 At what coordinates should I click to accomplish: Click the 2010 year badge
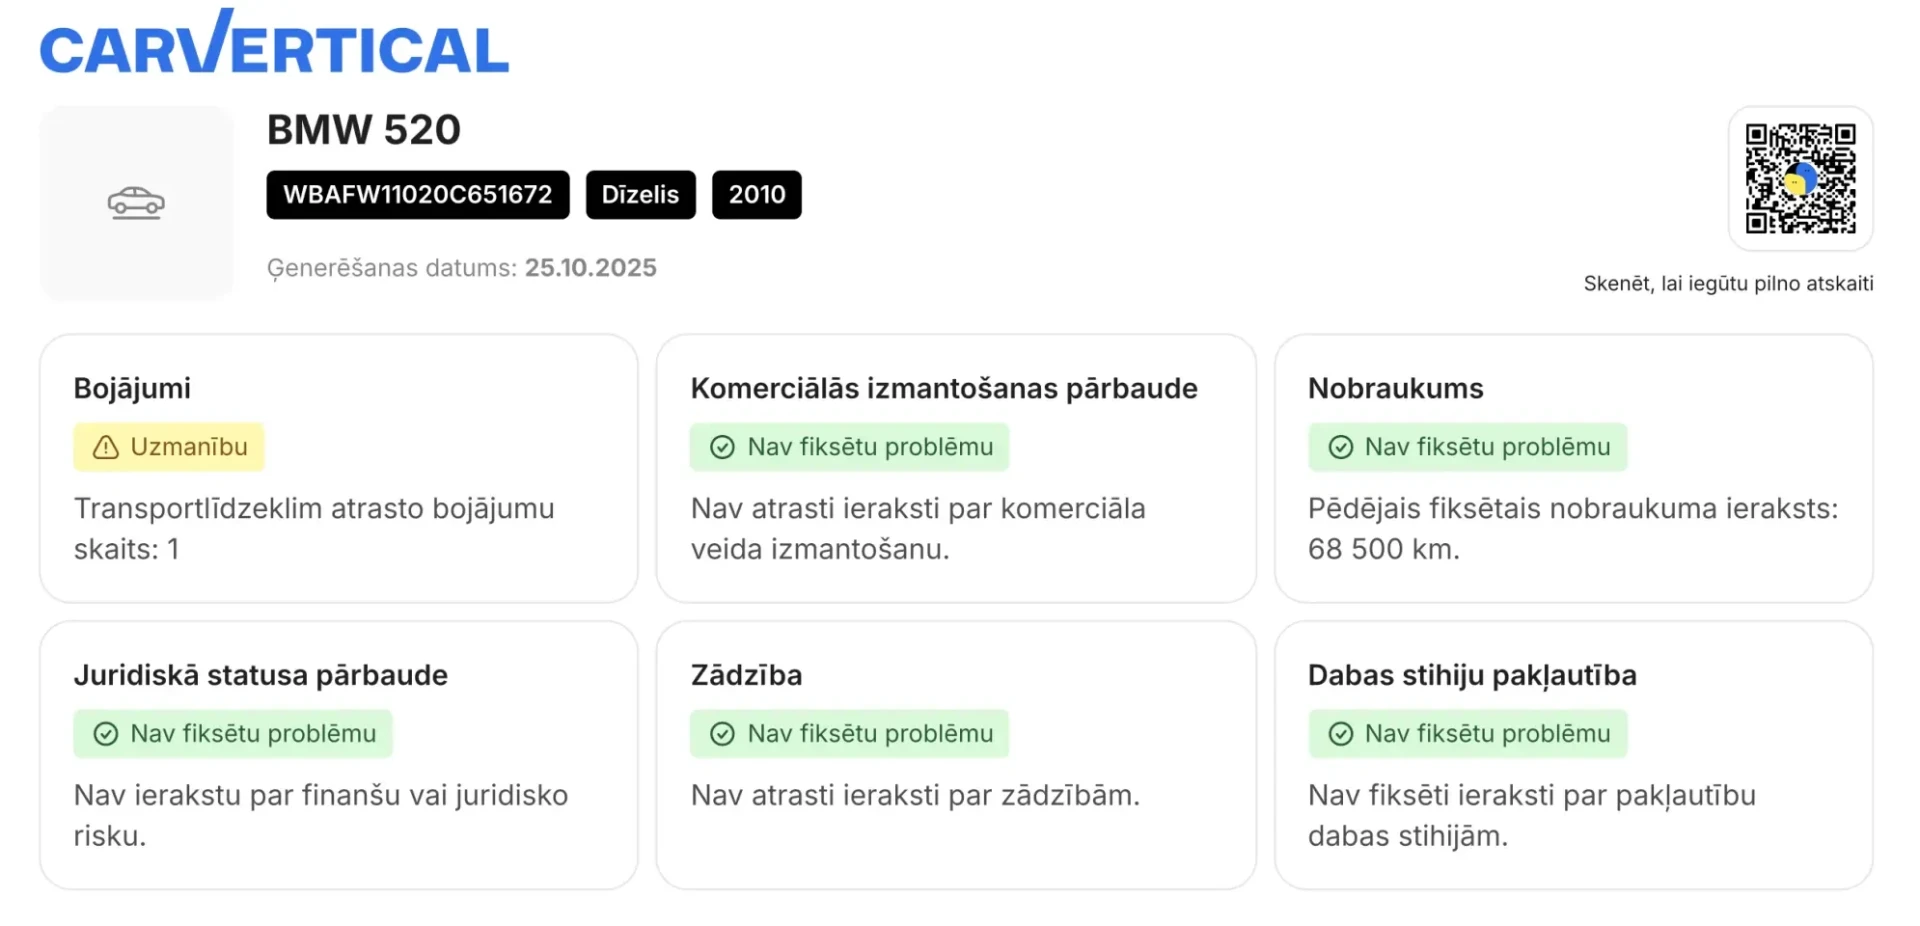coord(756,195)
